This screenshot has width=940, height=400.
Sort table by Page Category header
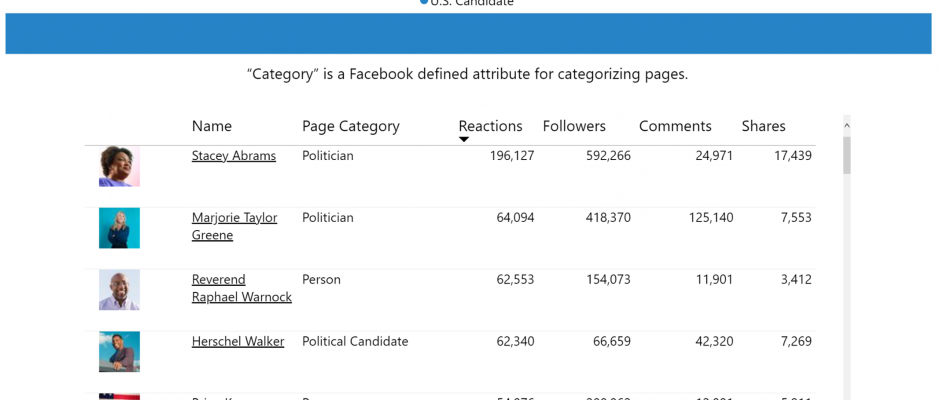351,126
